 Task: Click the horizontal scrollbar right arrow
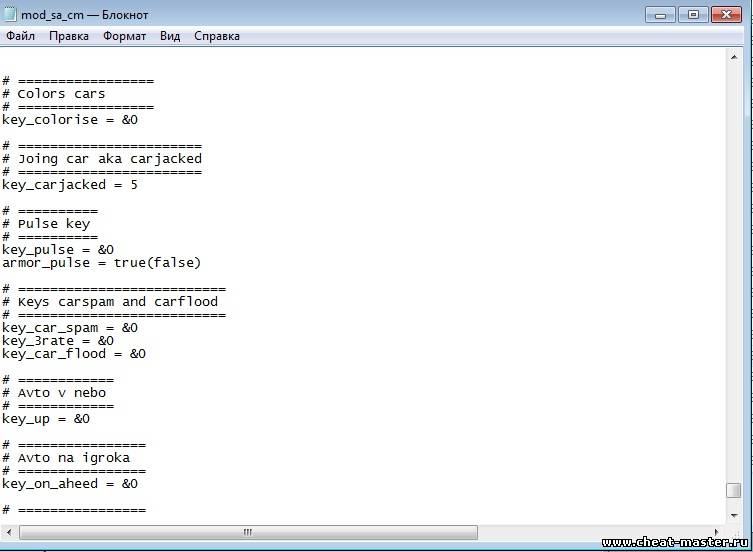point(716,532)
